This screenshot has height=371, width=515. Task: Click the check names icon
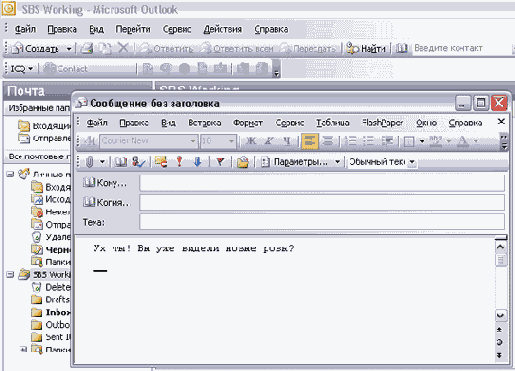coord(138,162)
